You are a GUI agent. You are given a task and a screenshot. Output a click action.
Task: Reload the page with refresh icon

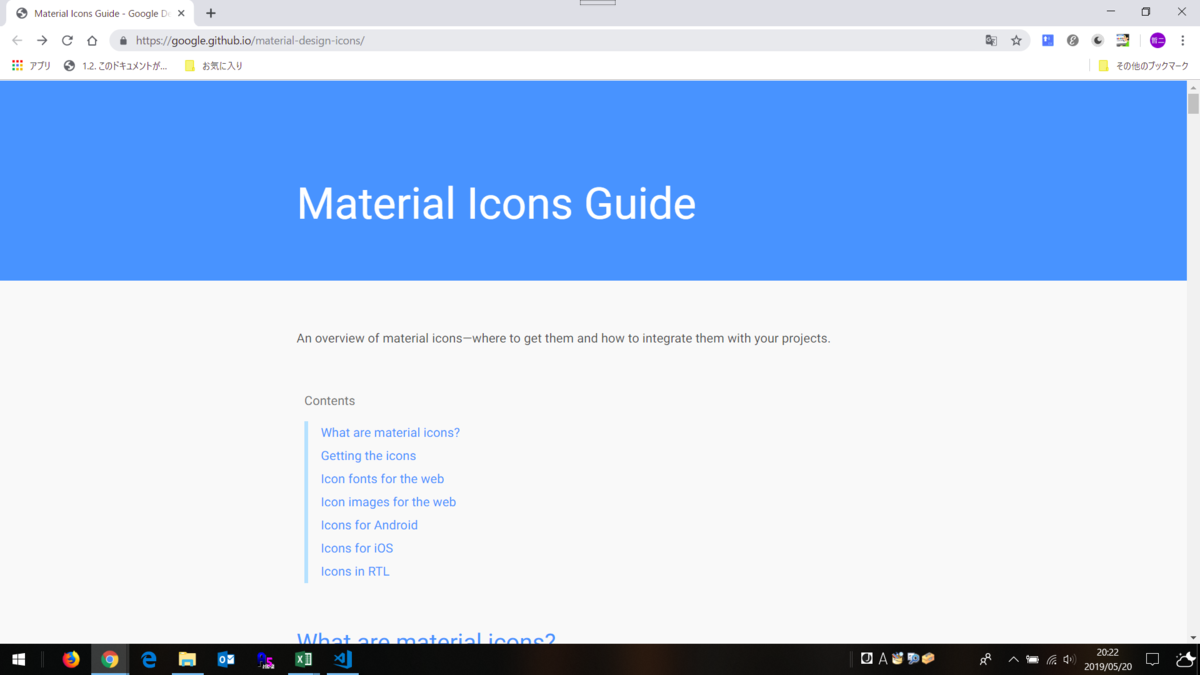(x=67, y=41)
